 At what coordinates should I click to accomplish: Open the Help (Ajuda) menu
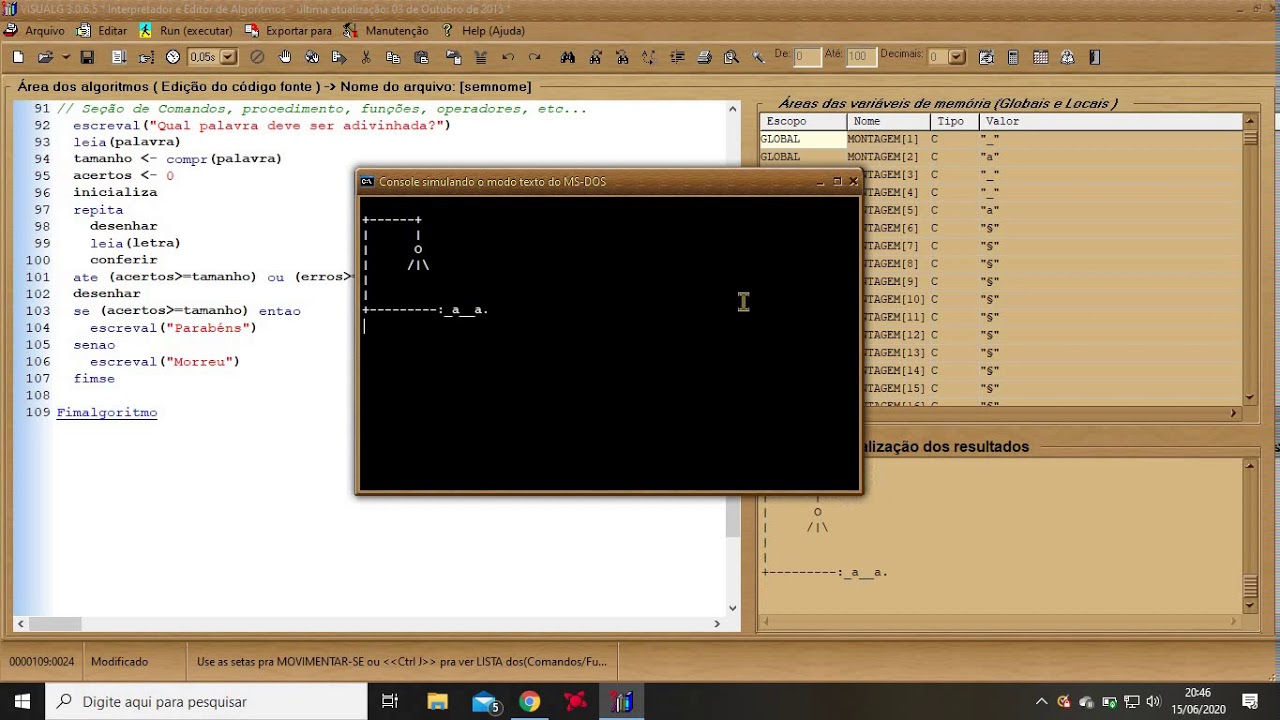(483, 31)
